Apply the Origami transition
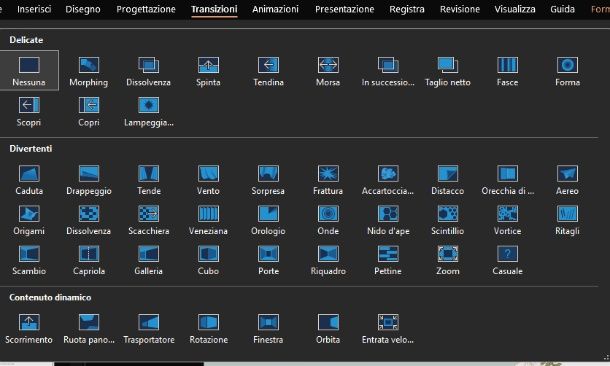The image size is (610, 366). [29, 220]
